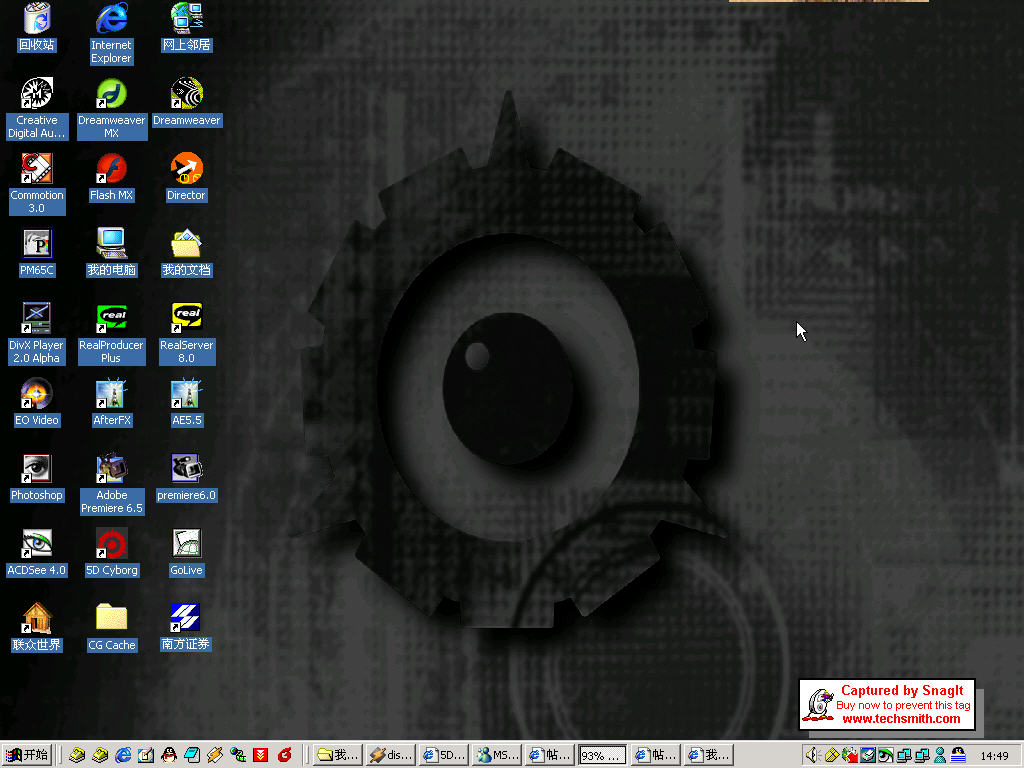Switch to the "MS..." taskbar window
Viewport: 1024px width, 768px height.
(x=497, y=755)
